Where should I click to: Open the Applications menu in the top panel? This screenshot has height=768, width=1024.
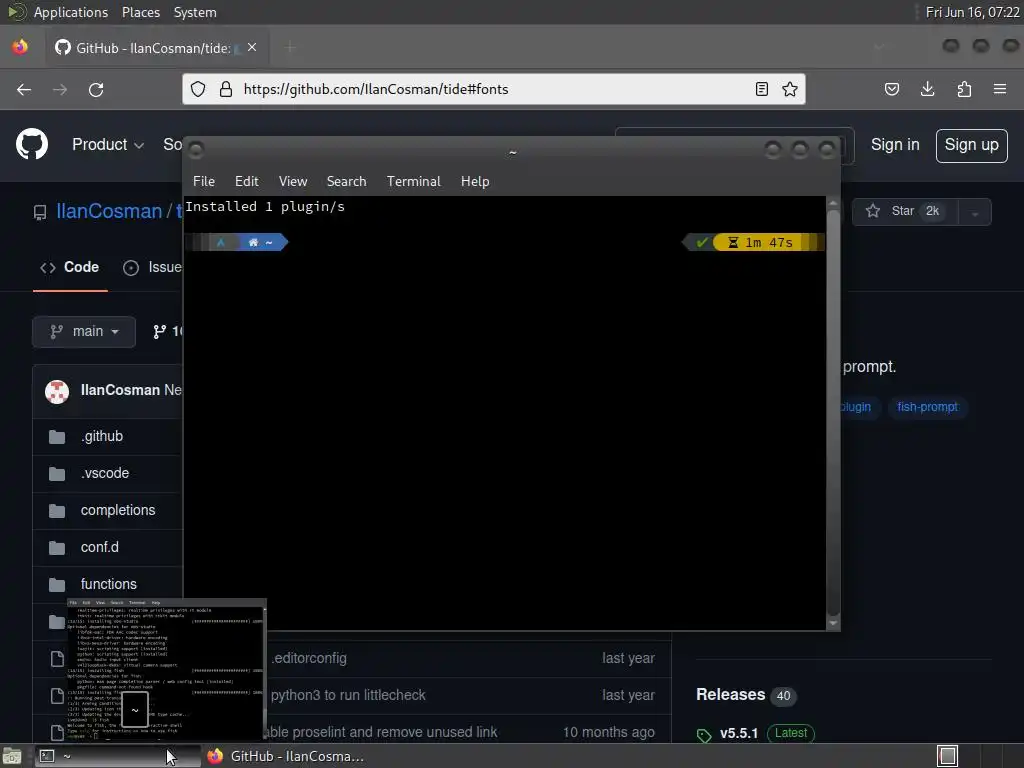[71, 12]
